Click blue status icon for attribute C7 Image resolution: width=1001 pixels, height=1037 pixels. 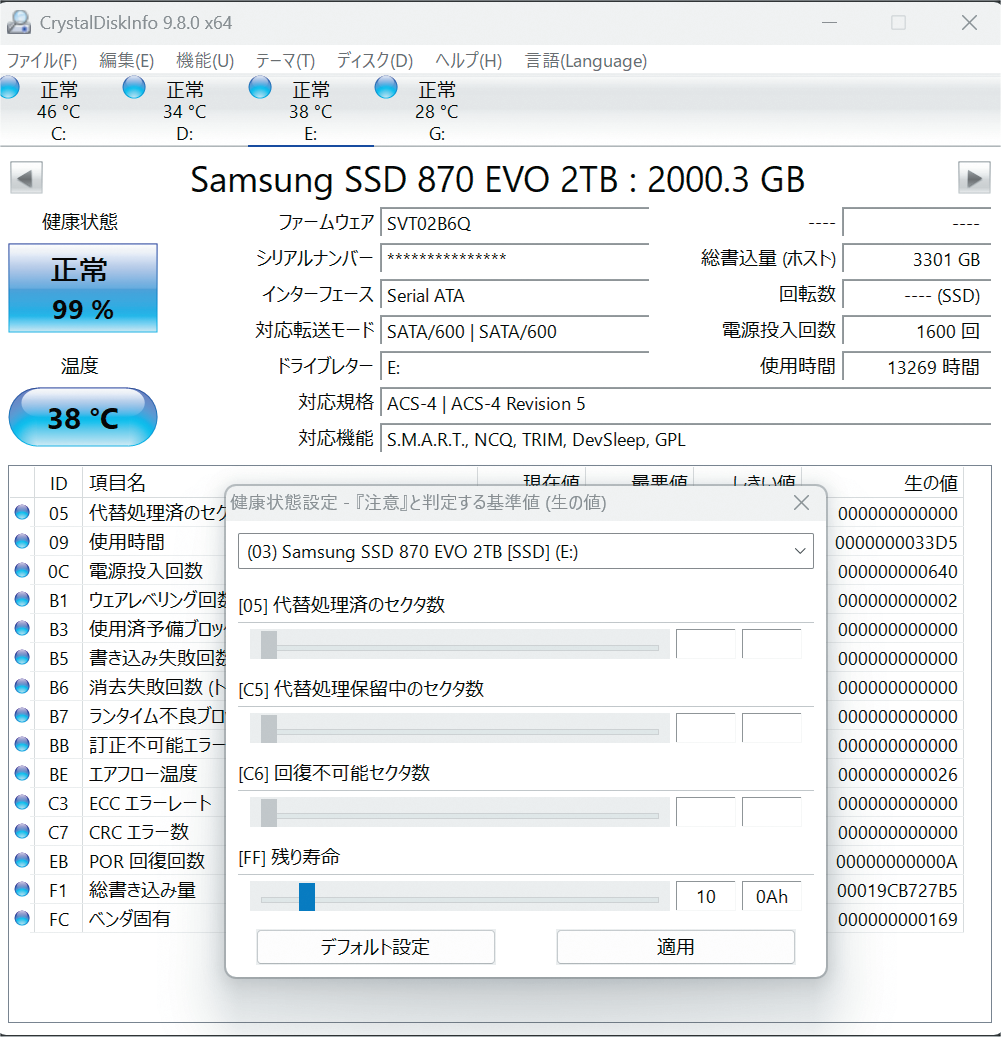(x=22, y=831)
